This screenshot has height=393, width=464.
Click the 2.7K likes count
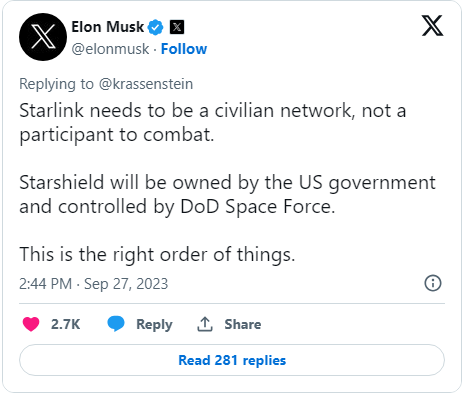pos(66,324)
